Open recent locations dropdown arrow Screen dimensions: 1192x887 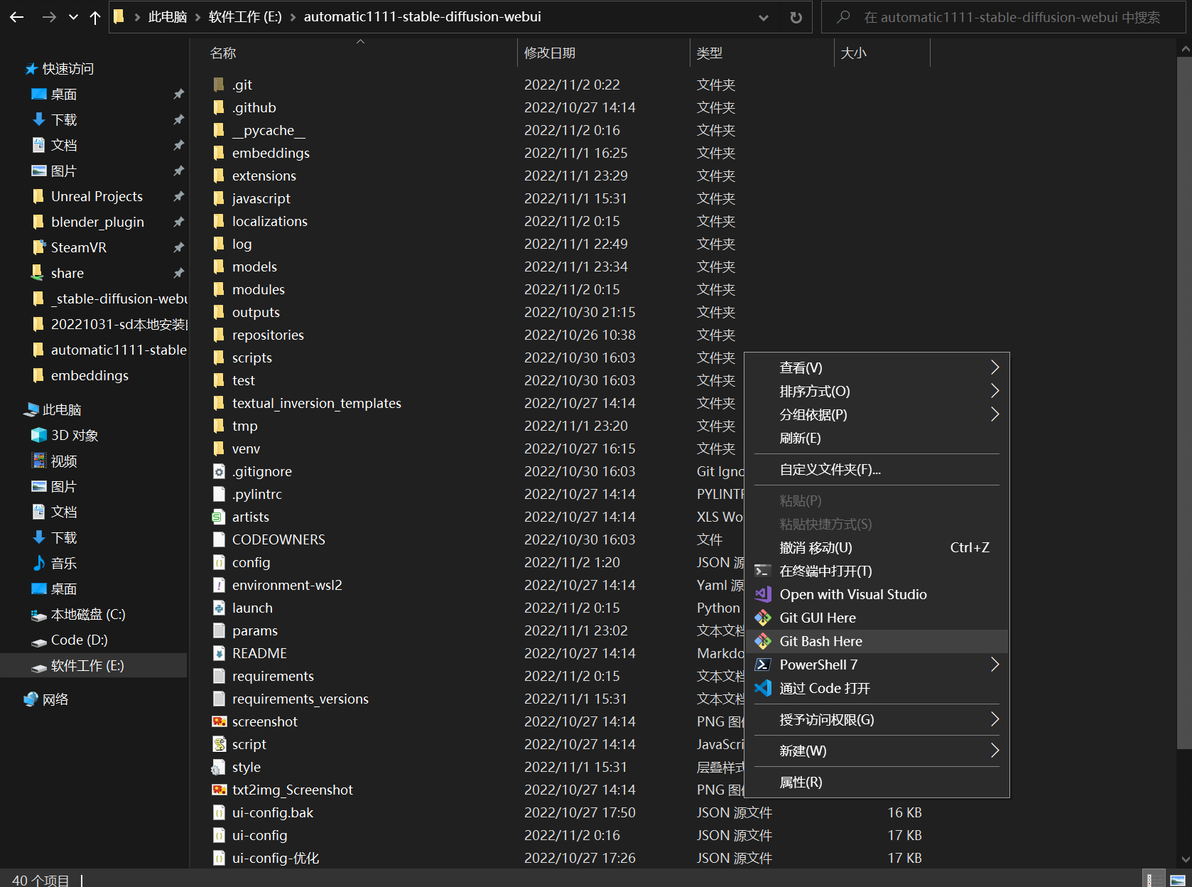(73, 17)
